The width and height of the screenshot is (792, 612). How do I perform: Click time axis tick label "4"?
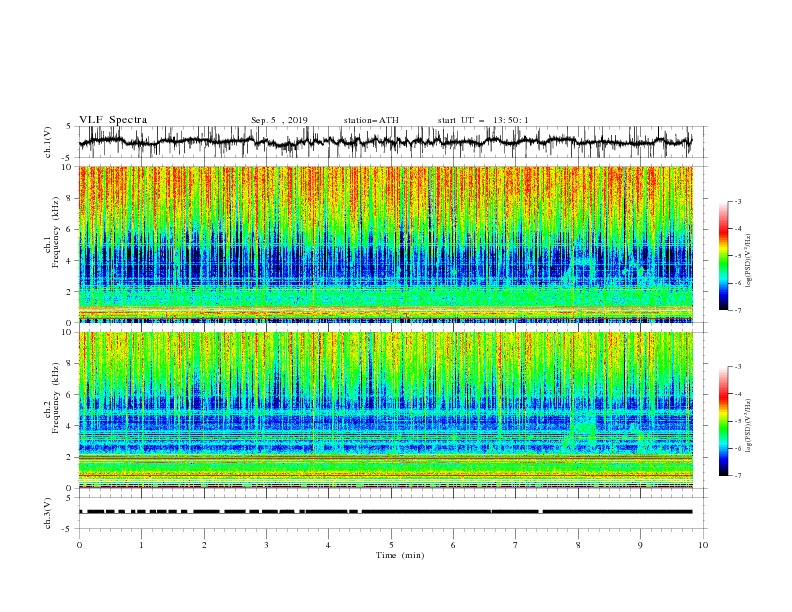328,545
